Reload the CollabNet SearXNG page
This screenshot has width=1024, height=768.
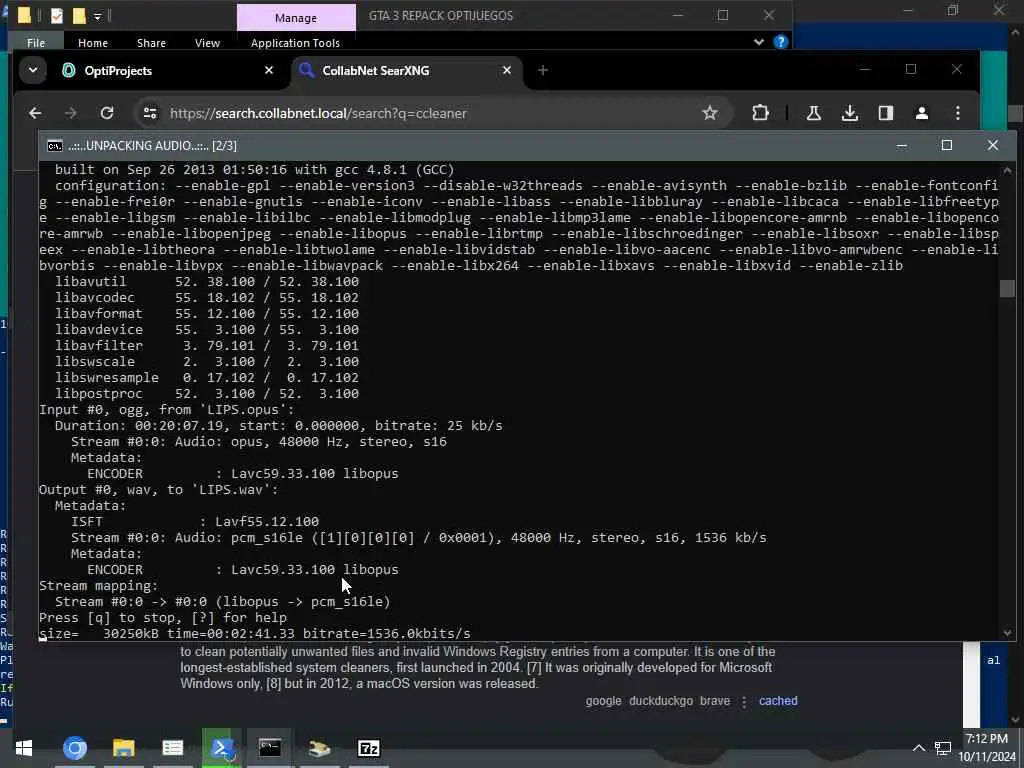pos(107,113)
